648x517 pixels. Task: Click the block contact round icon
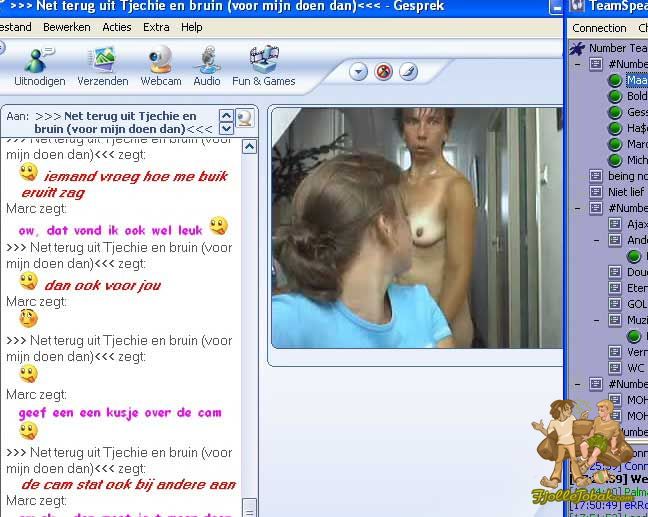pyautogui.click(x=383, y=72)
